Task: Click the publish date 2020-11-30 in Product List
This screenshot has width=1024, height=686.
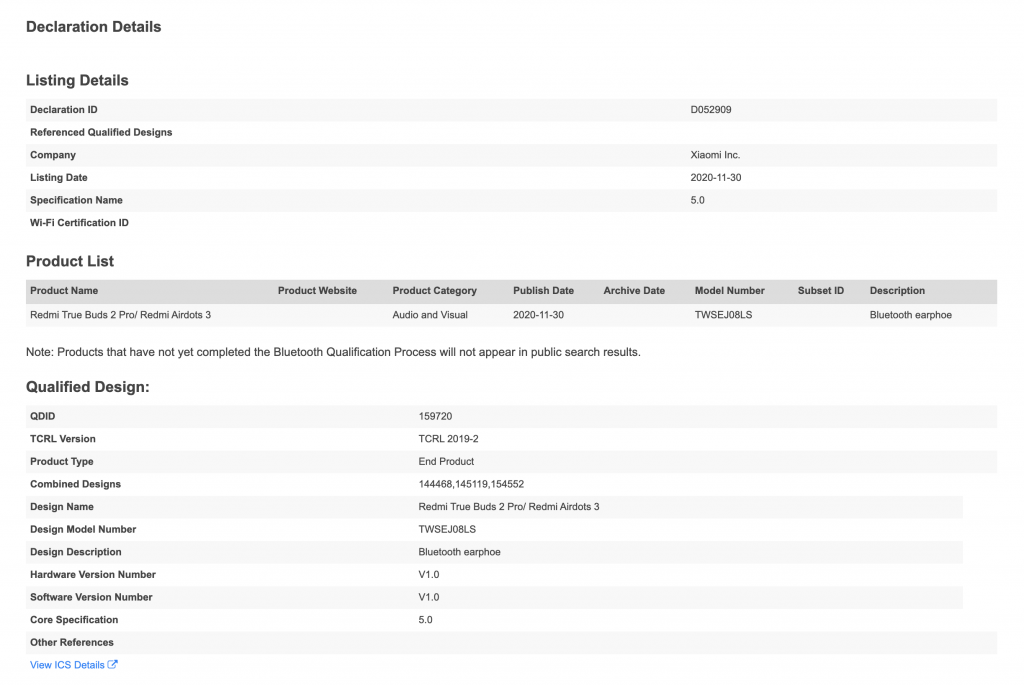Action: 538,315
